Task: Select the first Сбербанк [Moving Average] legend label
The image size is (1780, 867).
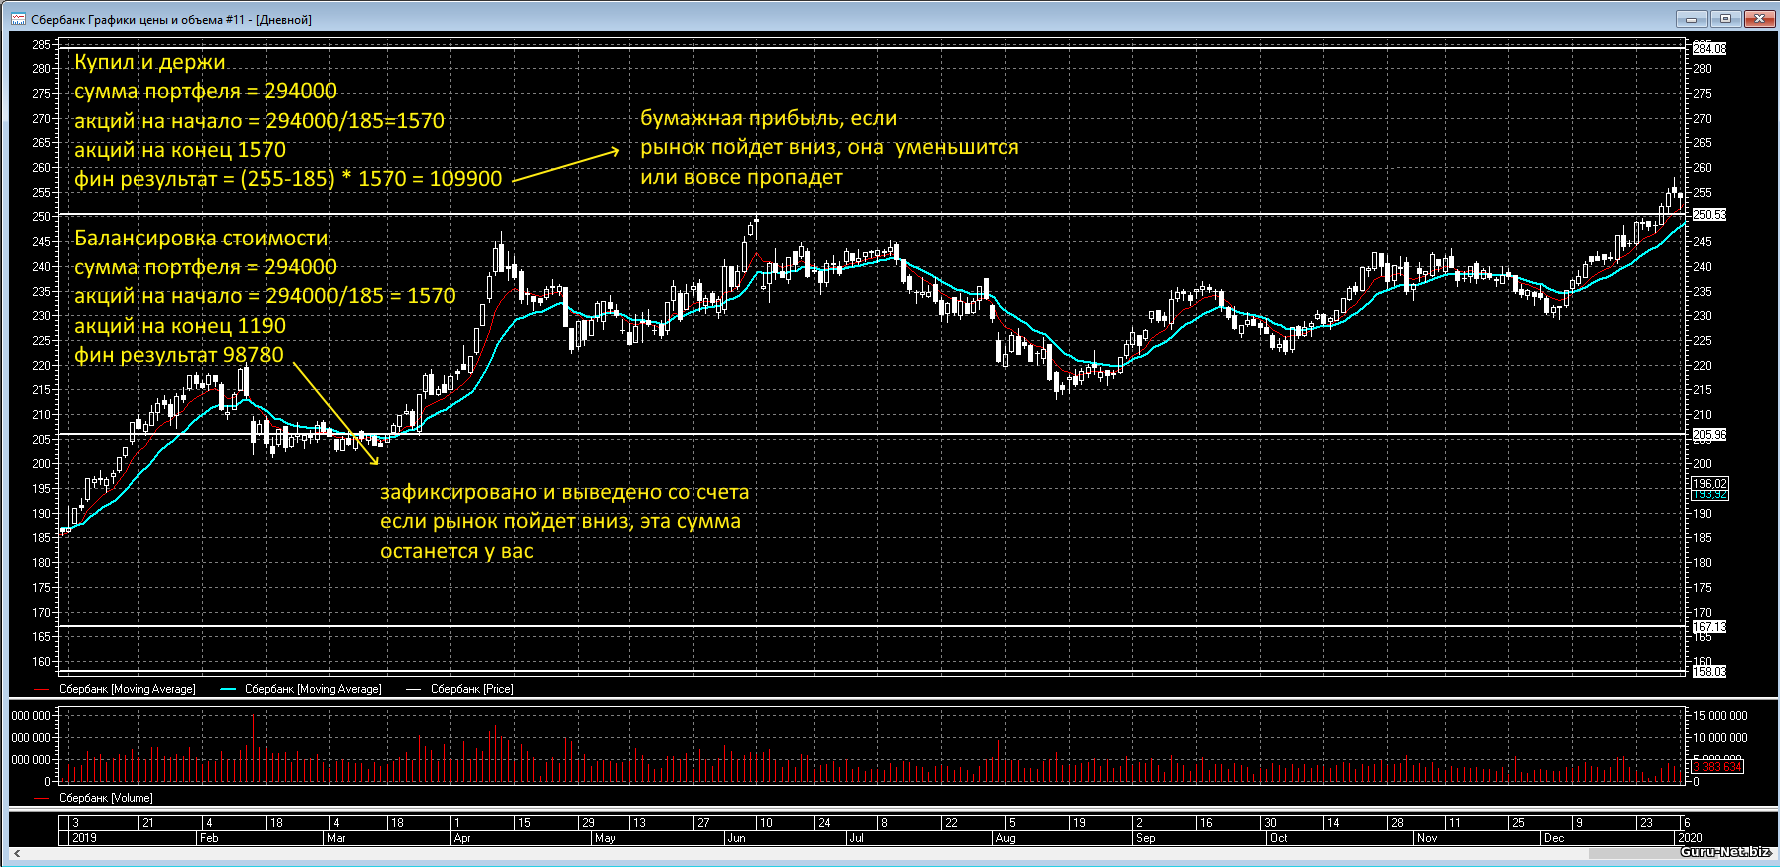Action: [x=127, y=689]
